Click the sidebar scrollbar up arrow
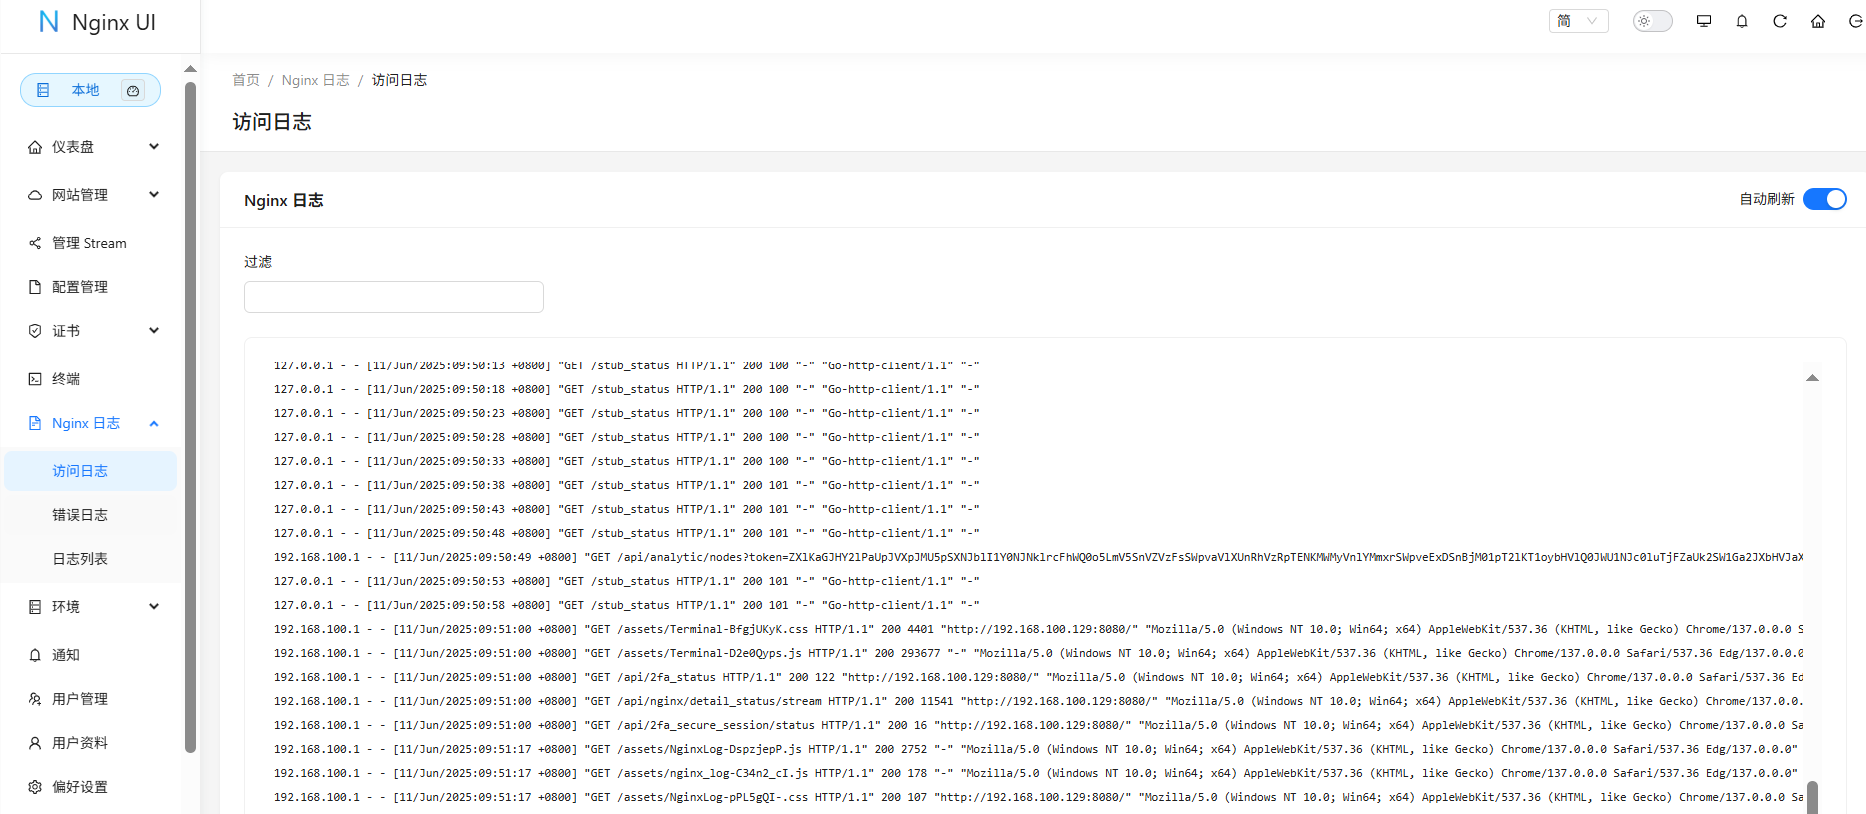The width and height of the screenshot is (1866, 814). pos(190,69)
